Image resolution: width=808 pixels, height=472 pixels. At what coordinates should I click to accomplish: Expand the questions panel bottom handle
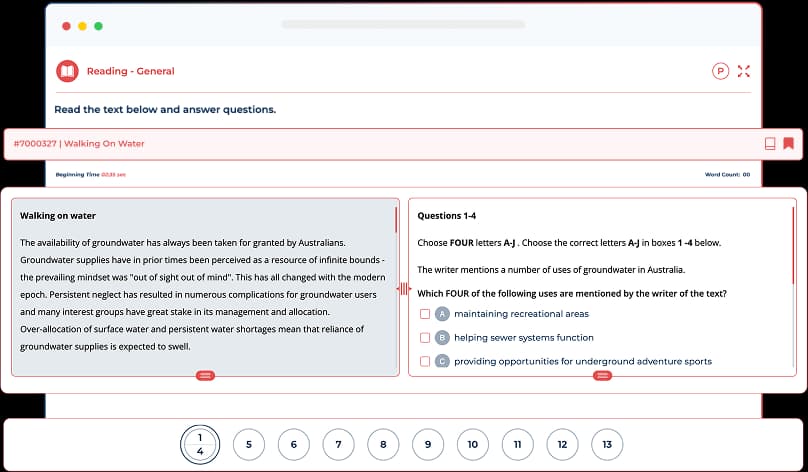[x=602, y=375]
